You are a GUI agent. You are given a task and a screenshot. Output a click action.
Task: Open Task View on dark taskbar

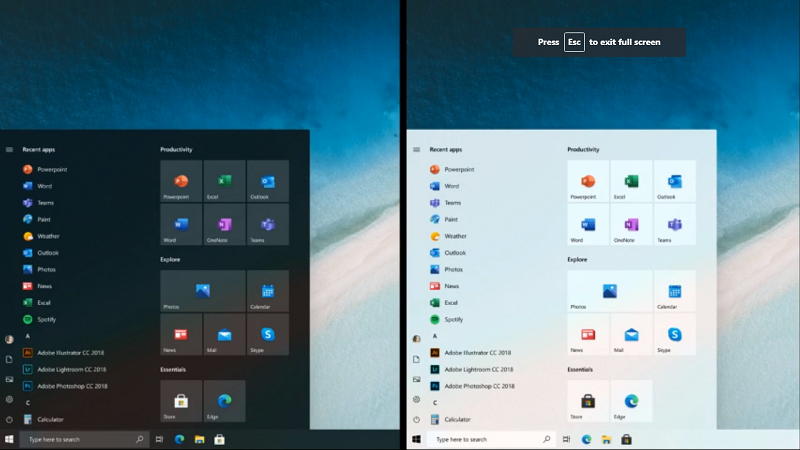coord(159,439)
